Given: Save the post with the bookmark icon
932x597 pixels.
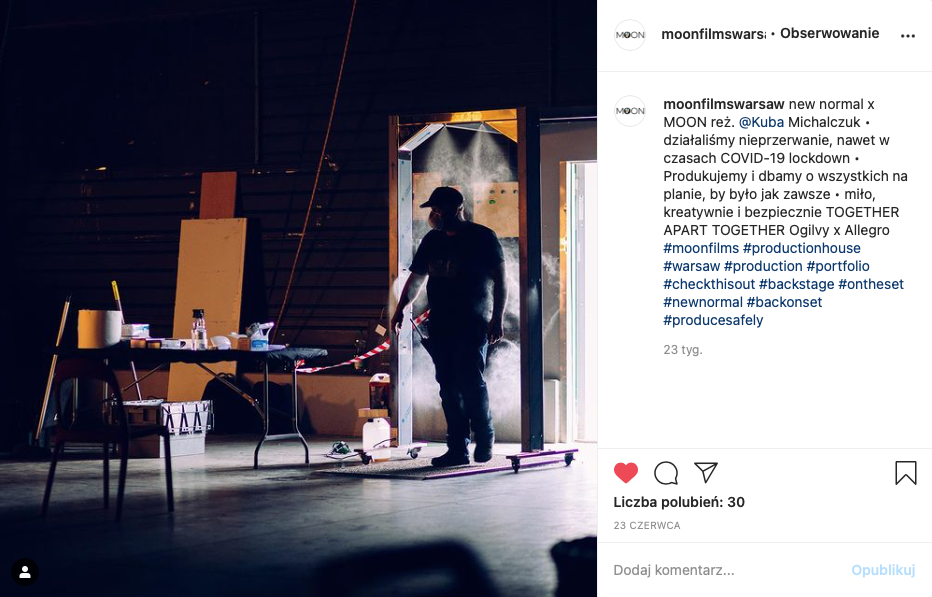Looking at the screenshot, I should click(x=906, y=473).
